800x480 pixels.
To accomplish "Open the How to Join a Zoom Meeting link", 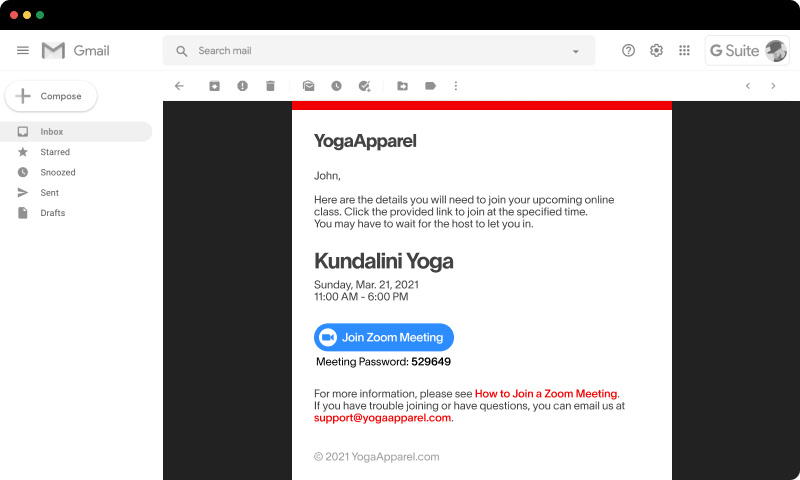I will coord(546,394).
